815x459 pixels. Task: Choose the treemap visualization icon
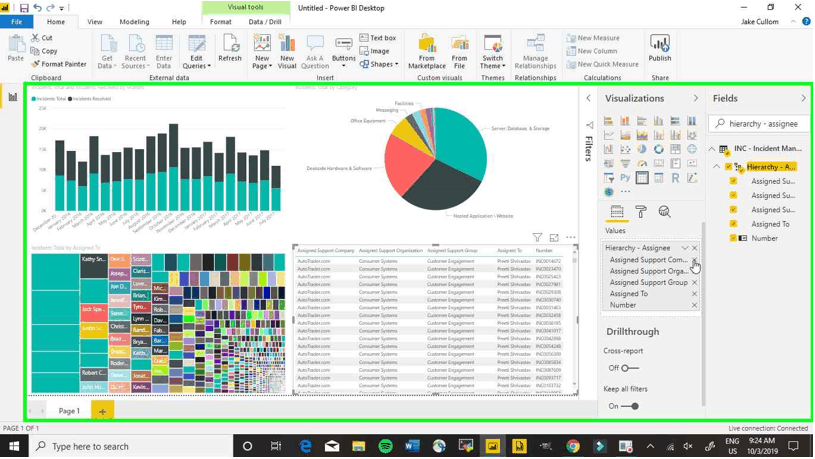point(675,149)
